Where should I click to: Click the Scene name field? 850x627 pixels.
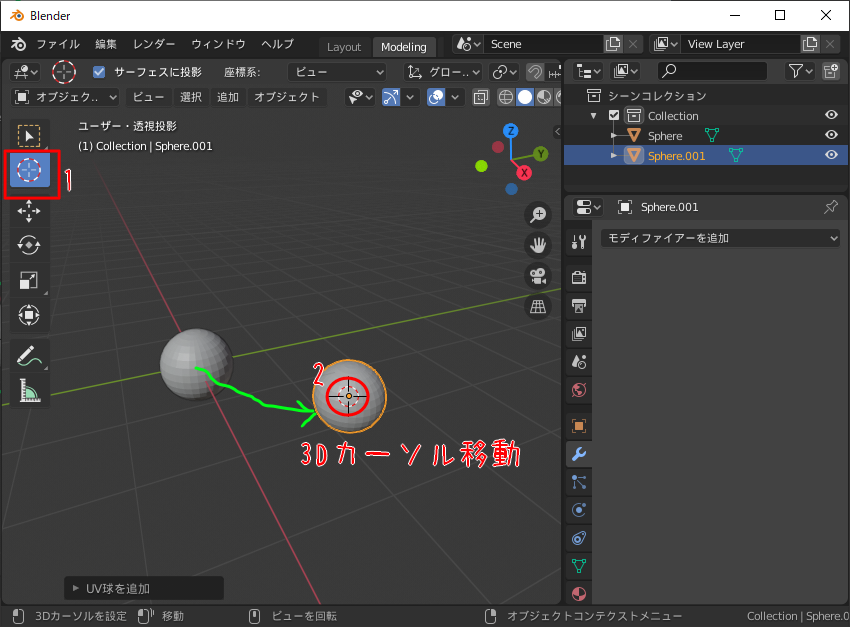(543, 44)
